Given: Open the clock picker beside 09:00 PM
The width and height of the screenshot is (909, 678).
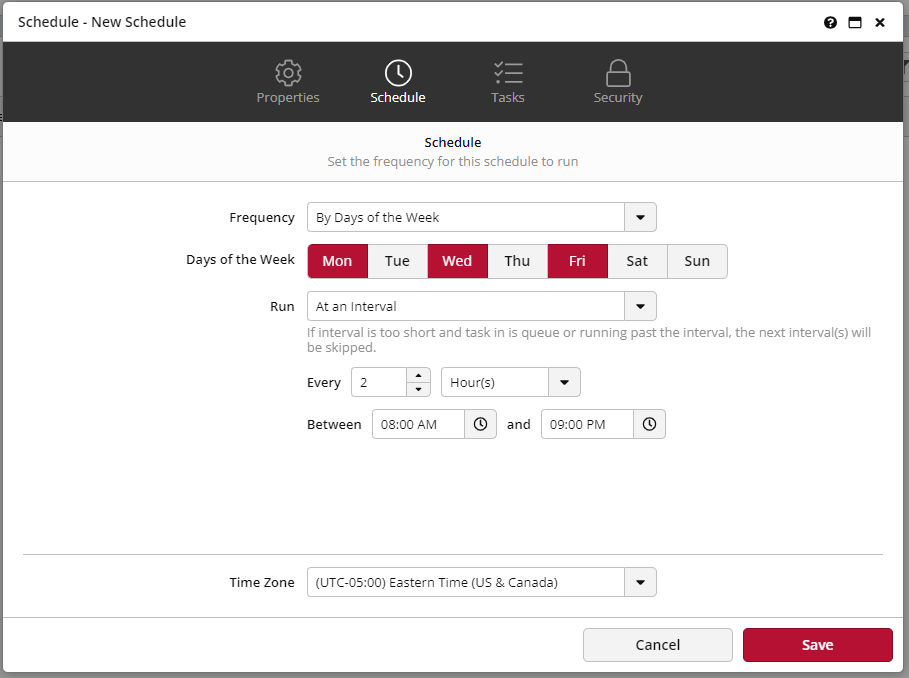Looking at the screenshot, I should [x=649, y=423].
